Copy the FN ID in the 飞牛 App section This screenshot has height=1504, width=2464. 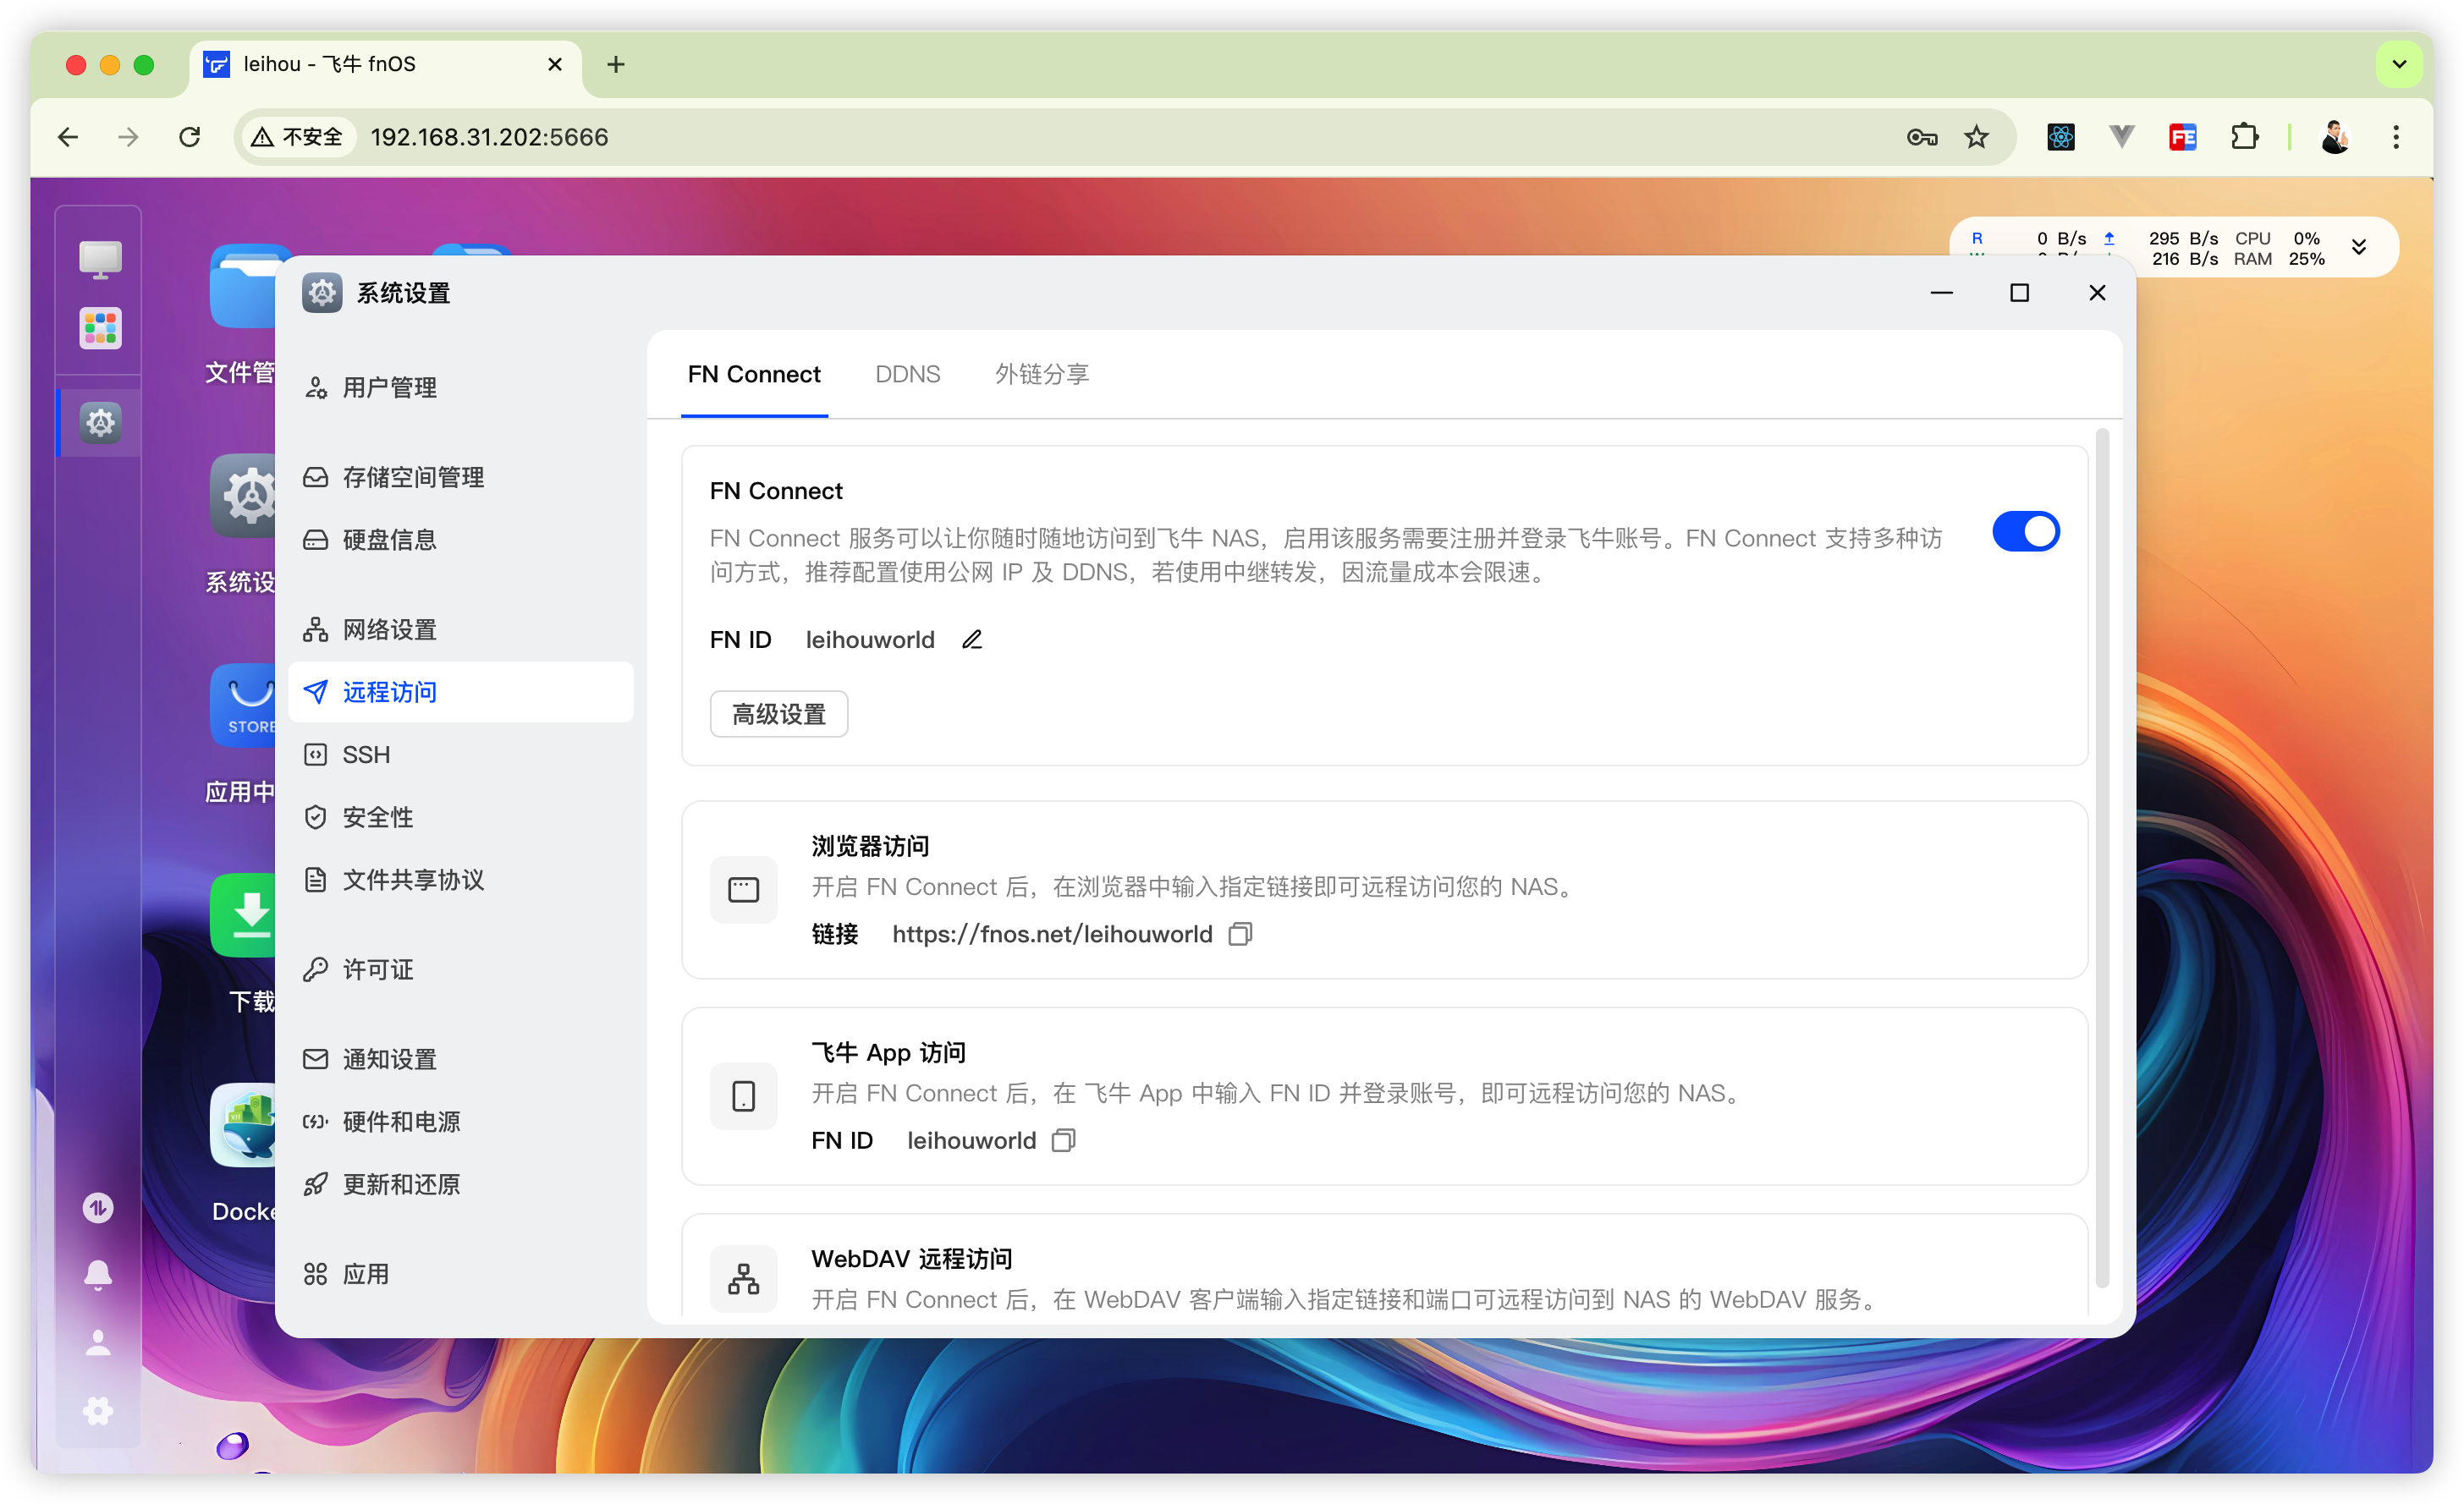pyautogui.click(x=1064, y=1141)
